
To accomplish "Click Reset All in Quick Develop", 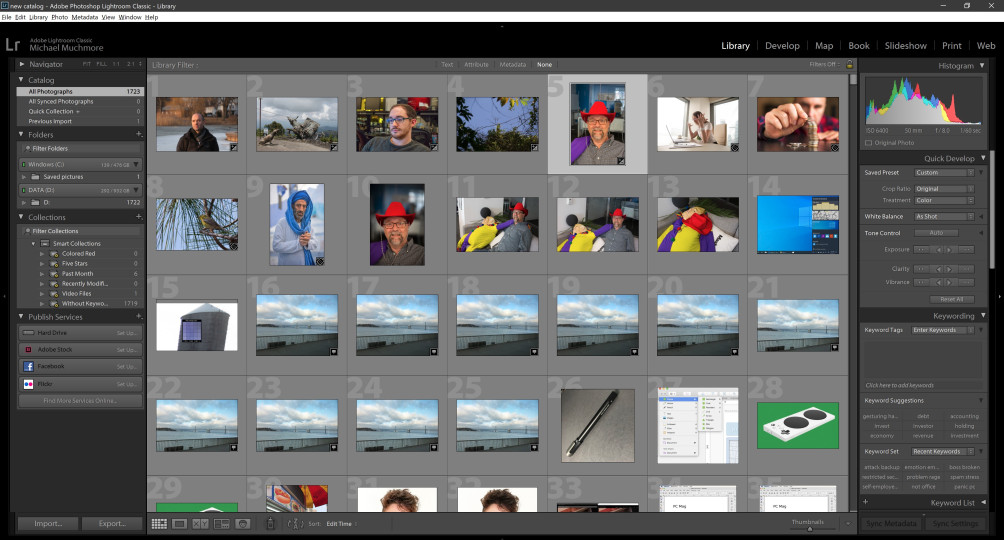I will [951, 299].
